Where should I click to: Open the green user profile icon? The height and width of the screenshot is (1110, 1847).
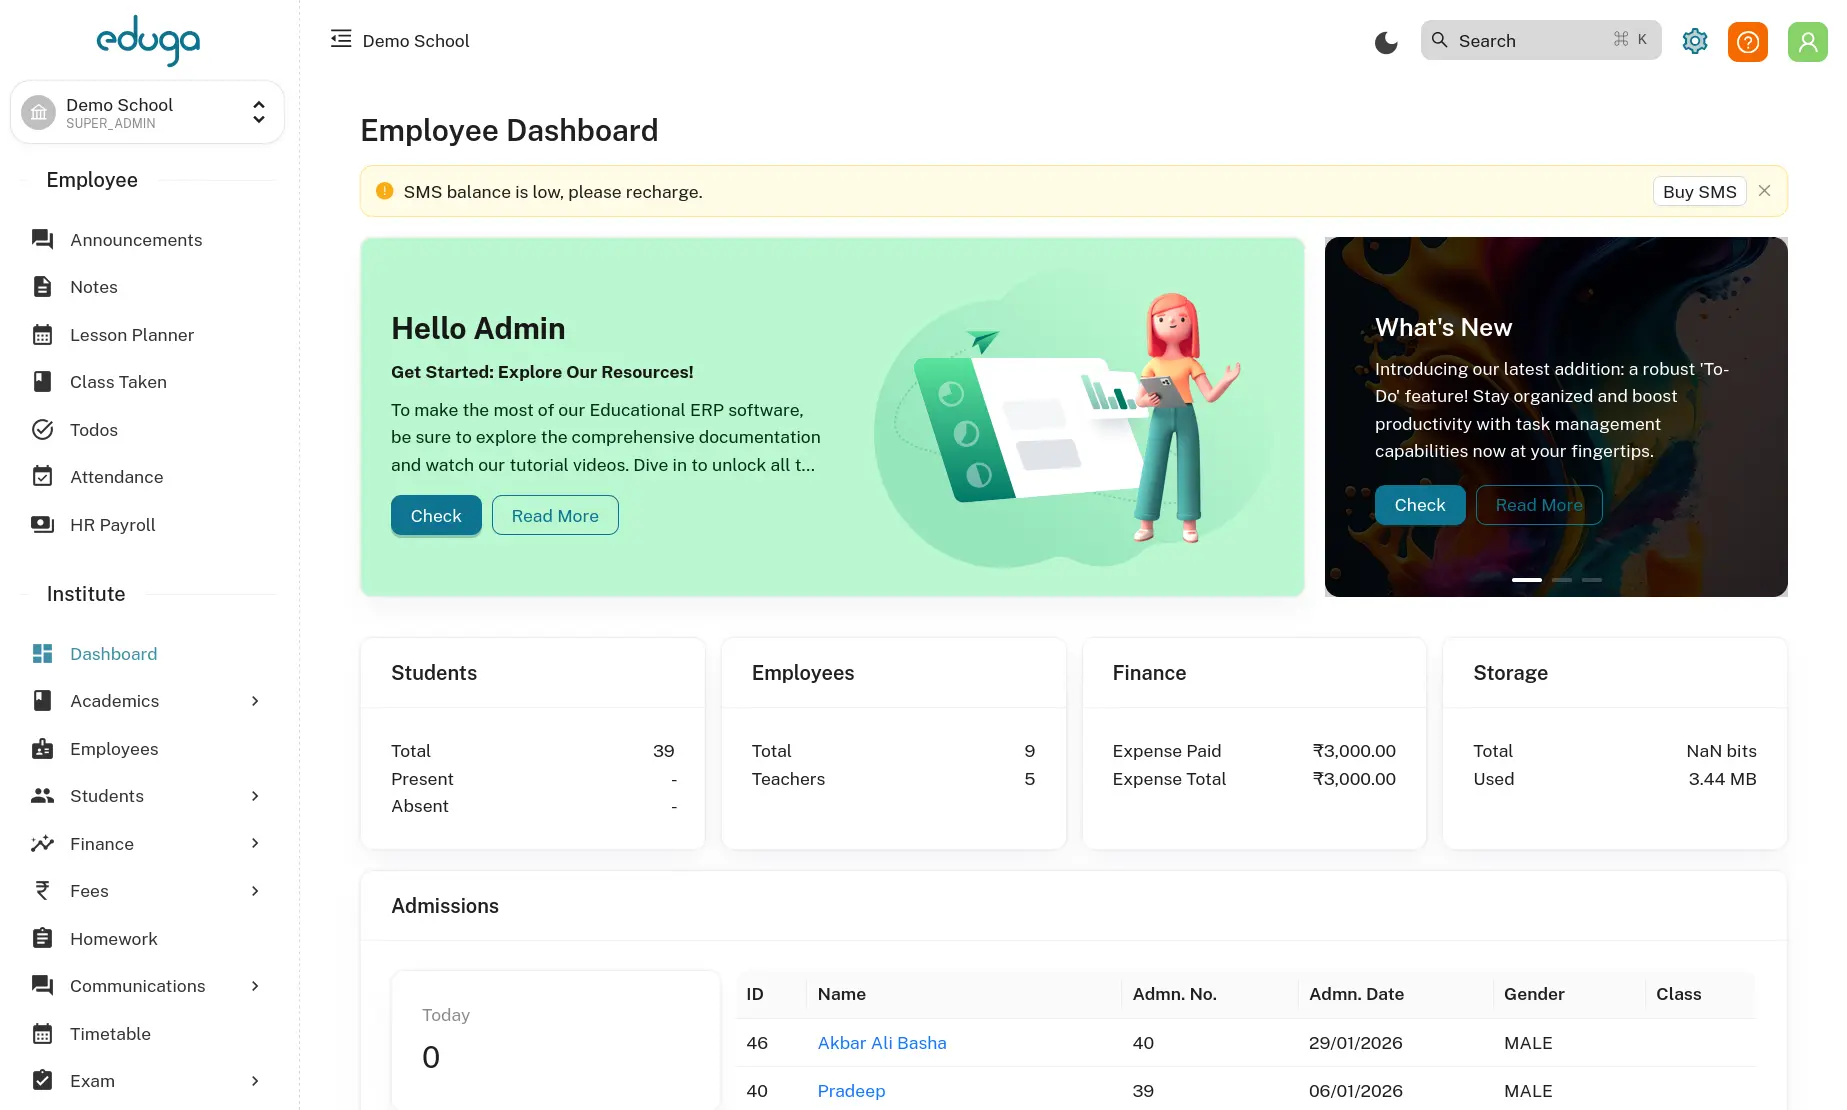click(x=1807, y=41)
